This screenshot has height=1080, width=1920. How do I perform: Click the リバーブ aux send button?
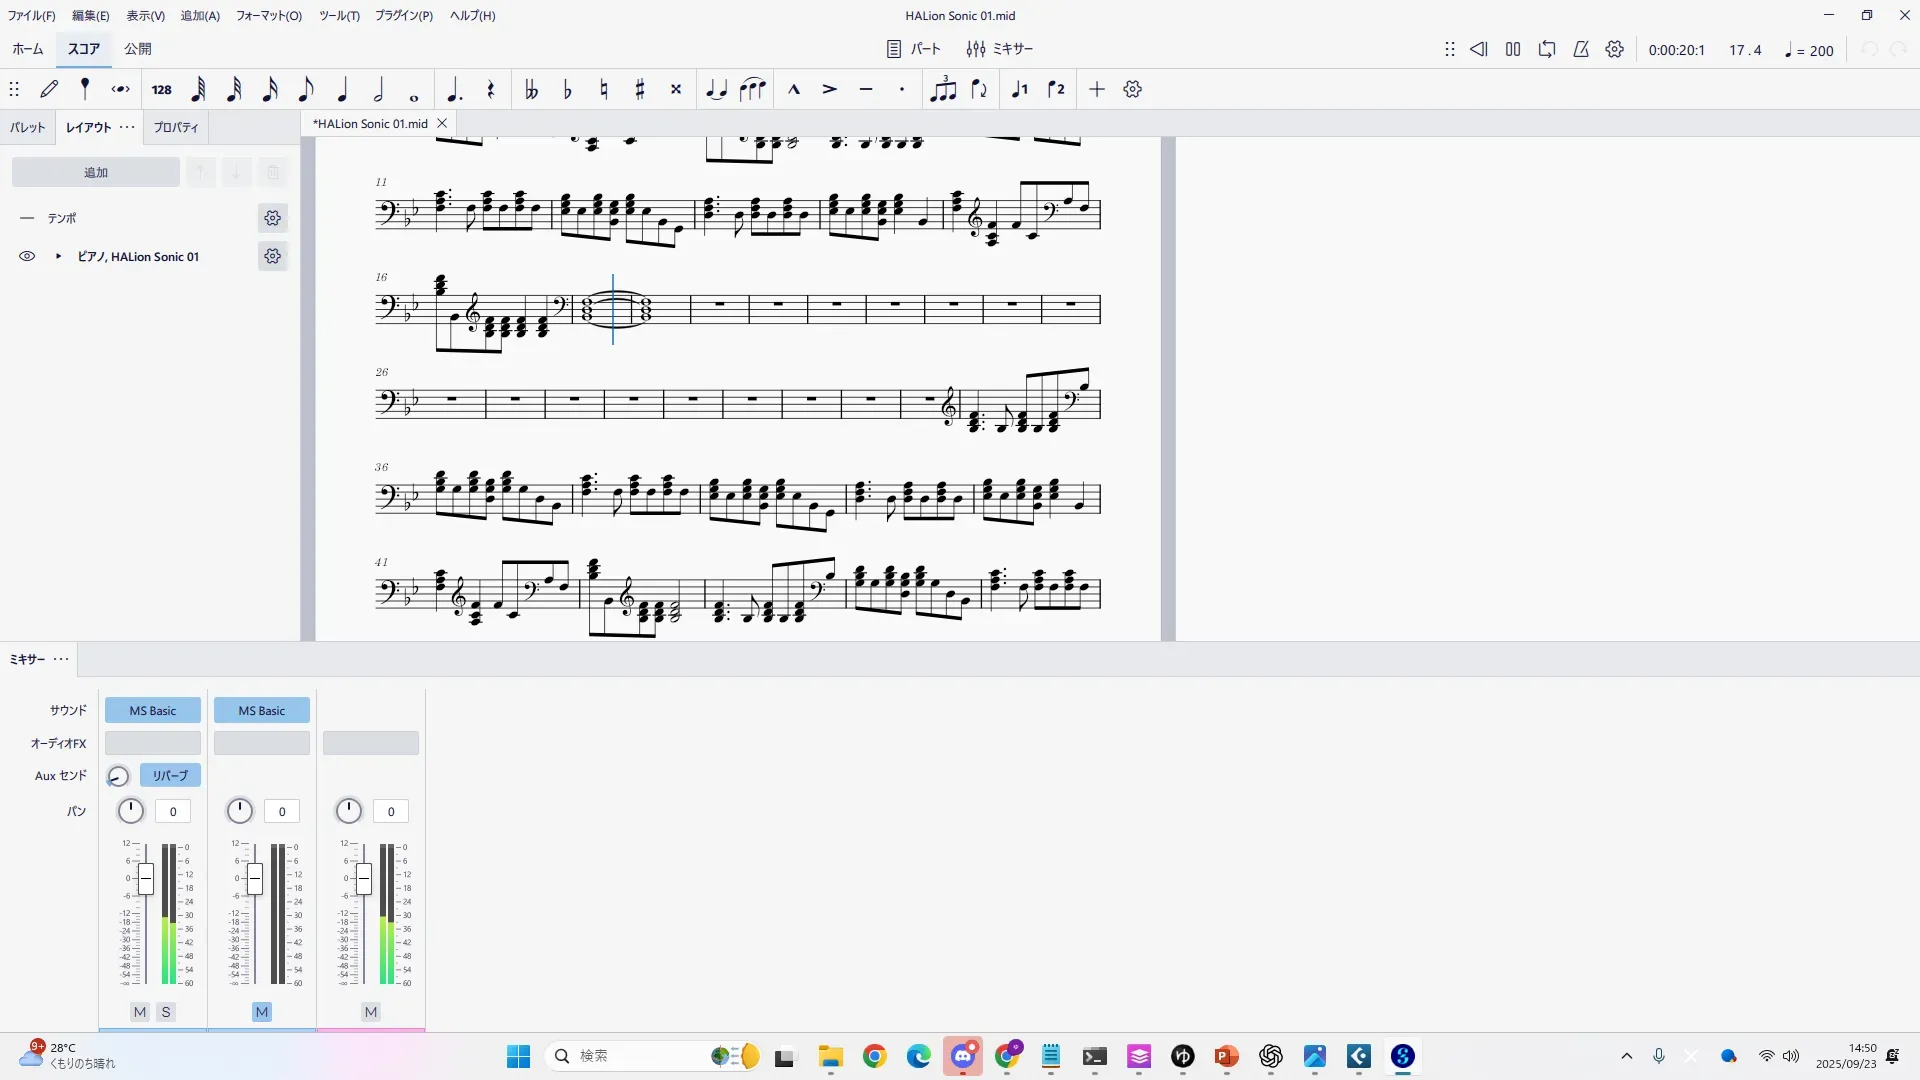pyautogui.click(x=170, y=776)
